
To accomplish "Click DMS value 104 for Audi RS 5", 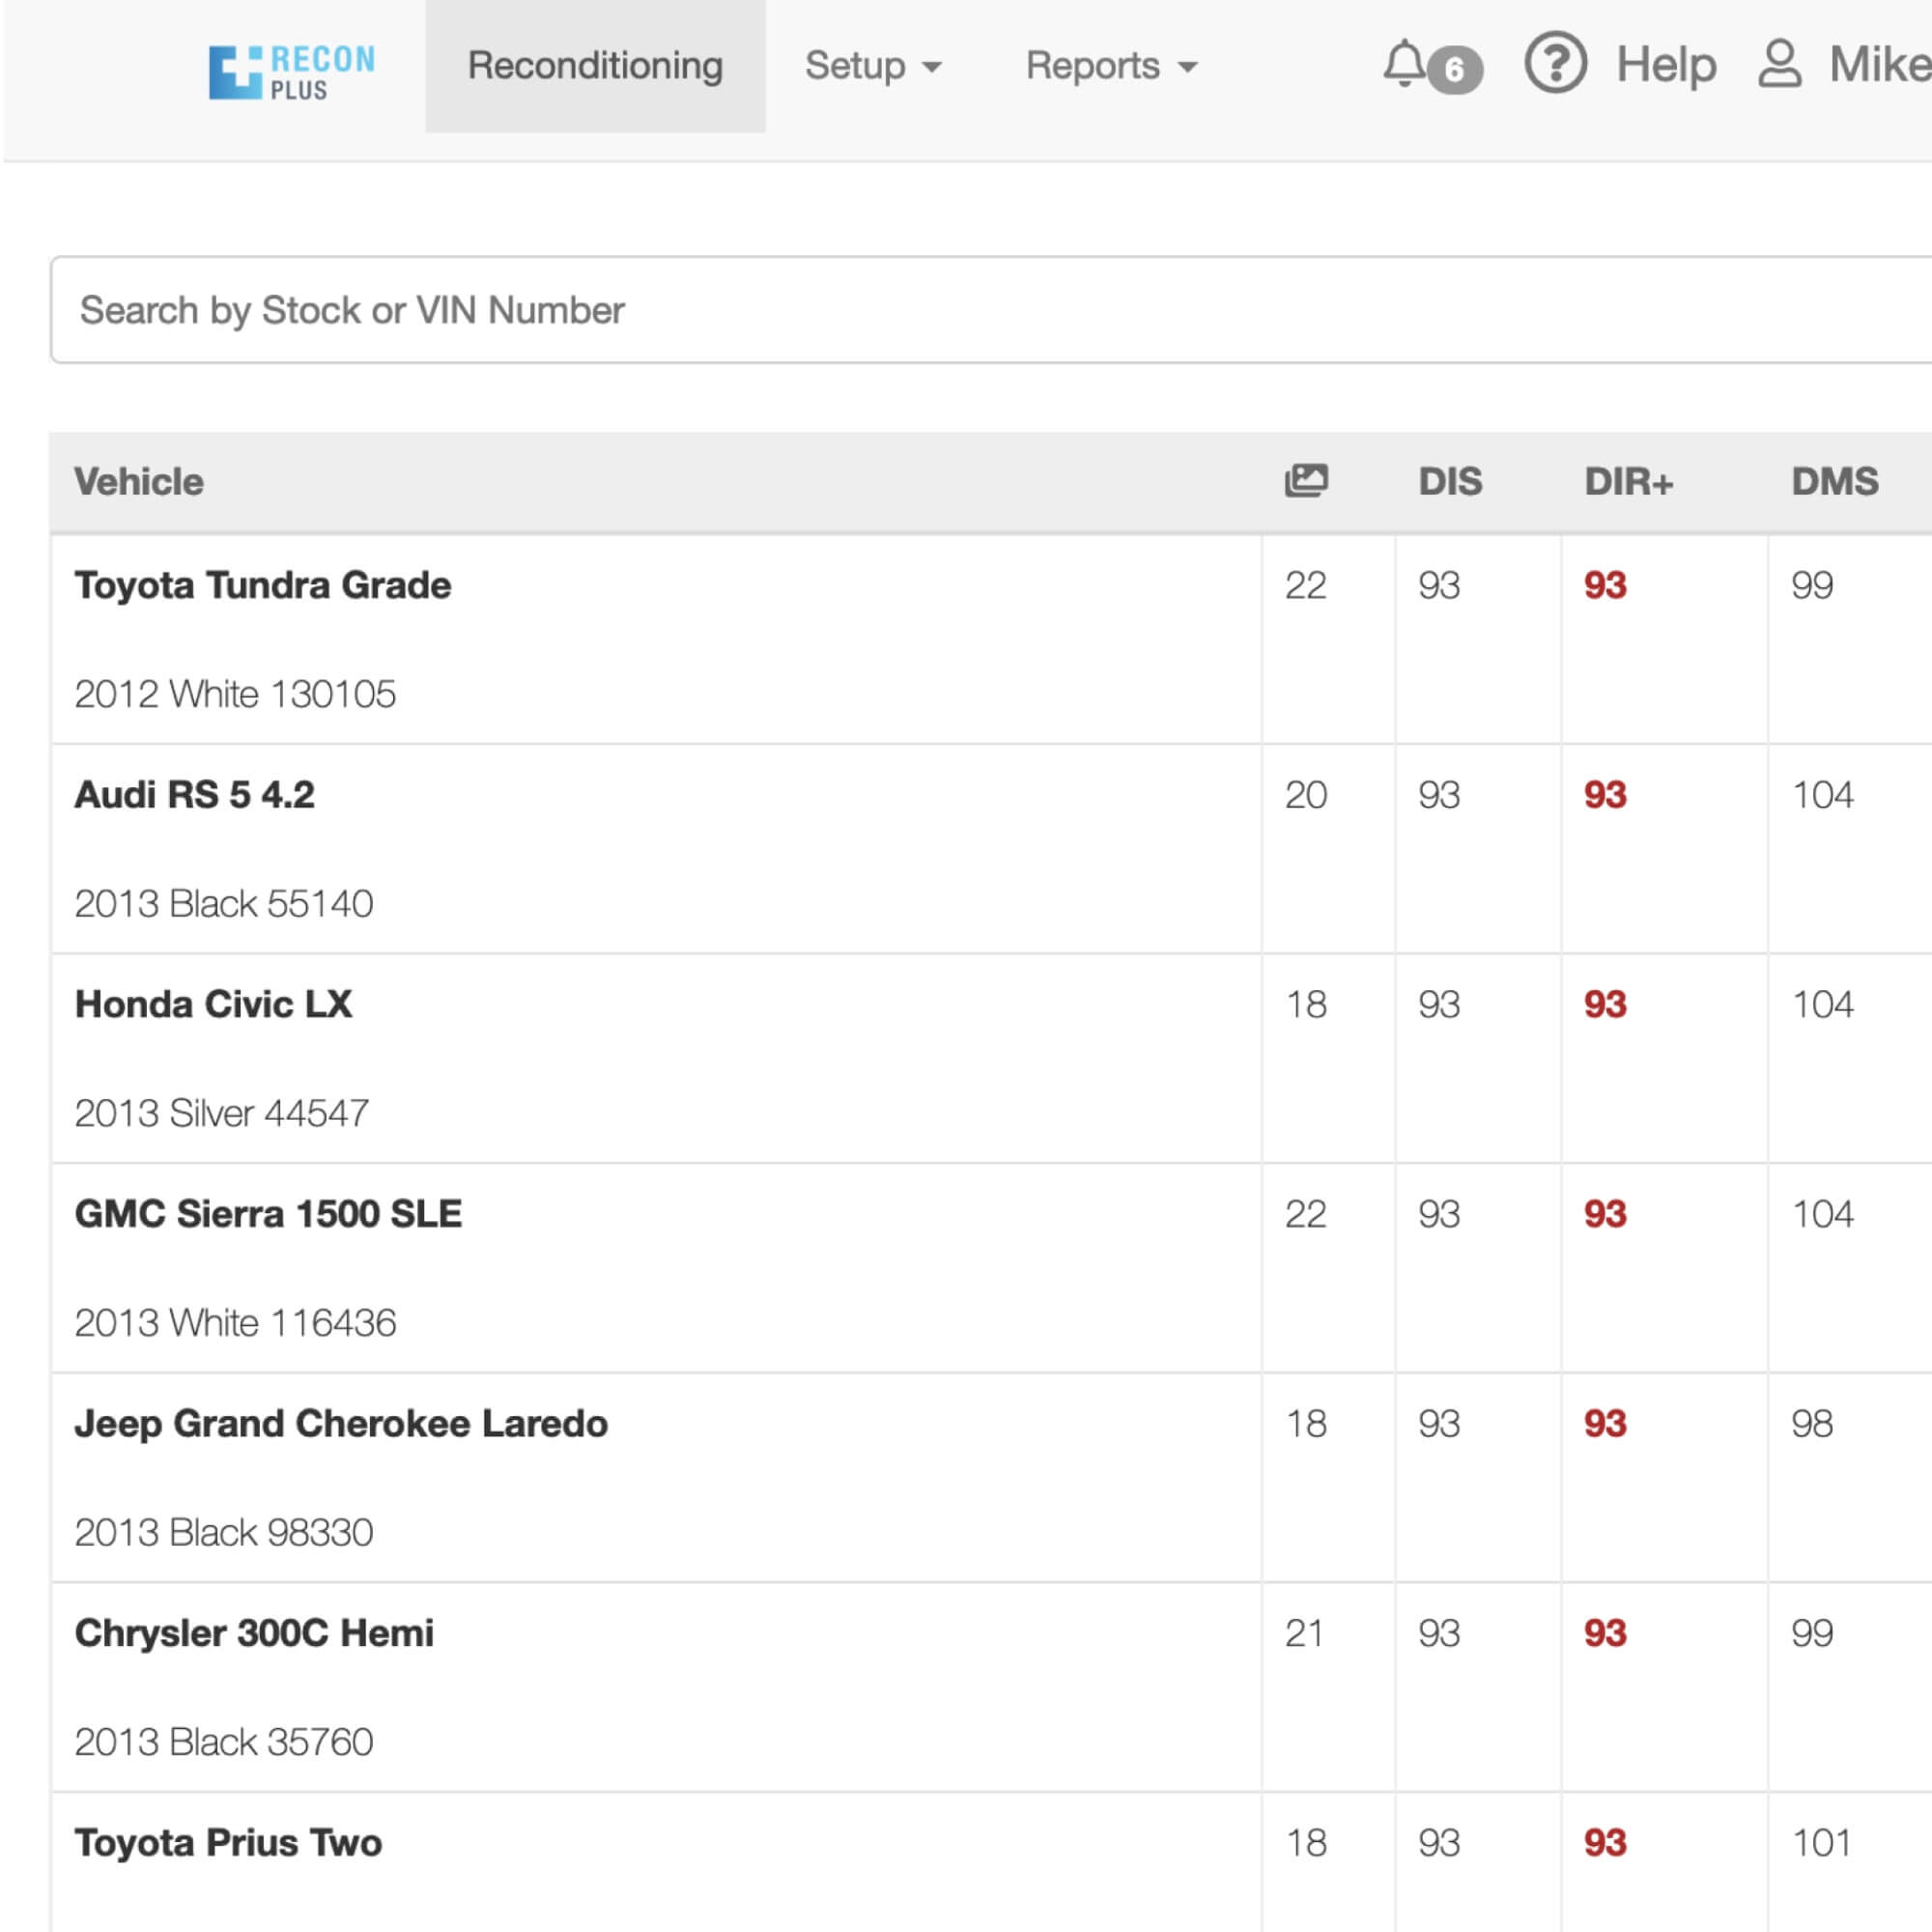I will (1822, 795).
